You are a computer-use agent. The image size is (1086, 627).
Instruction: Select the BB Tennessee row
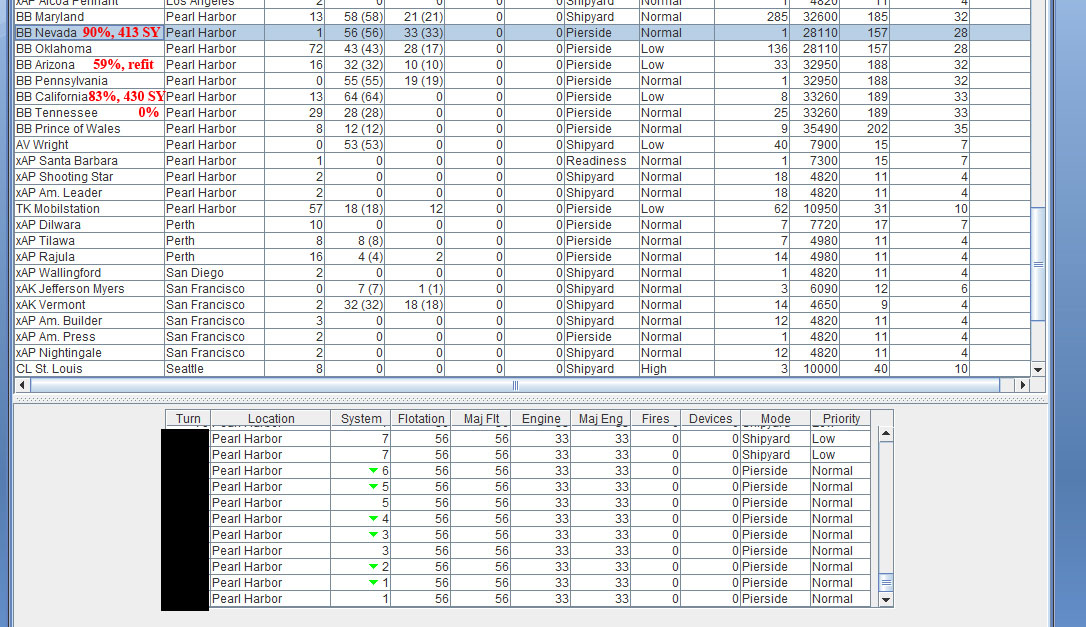[x=522, y=112]
